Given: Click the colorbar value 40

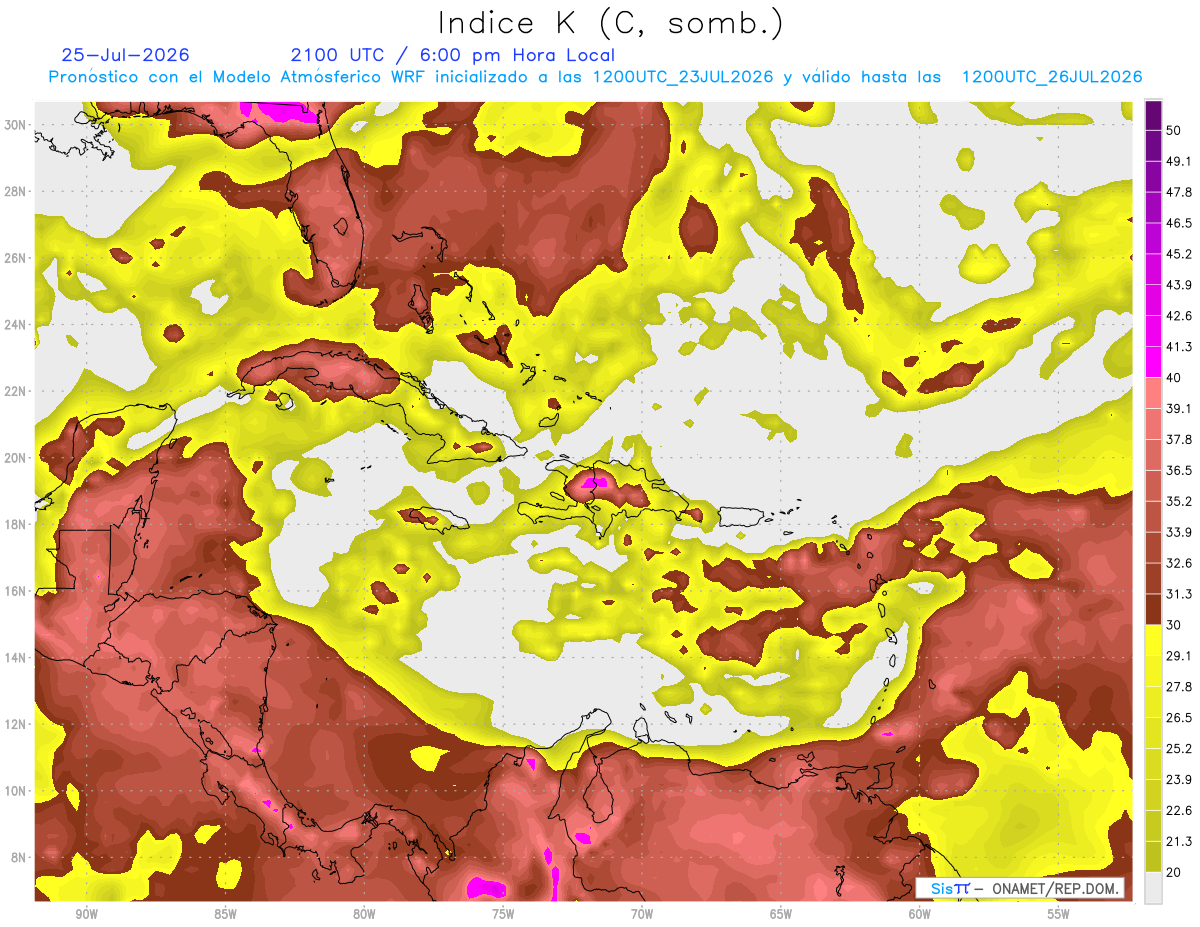Looking at the screenshot, I should pyautogui.click(x=1175, y=378).
